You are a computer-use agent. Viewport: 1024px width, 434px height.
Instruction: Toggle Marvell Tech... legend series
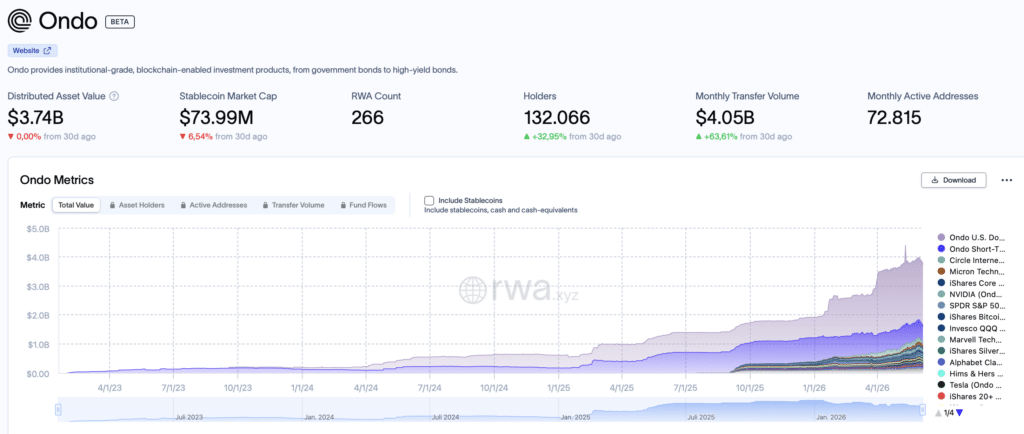(x=972, y=339)
